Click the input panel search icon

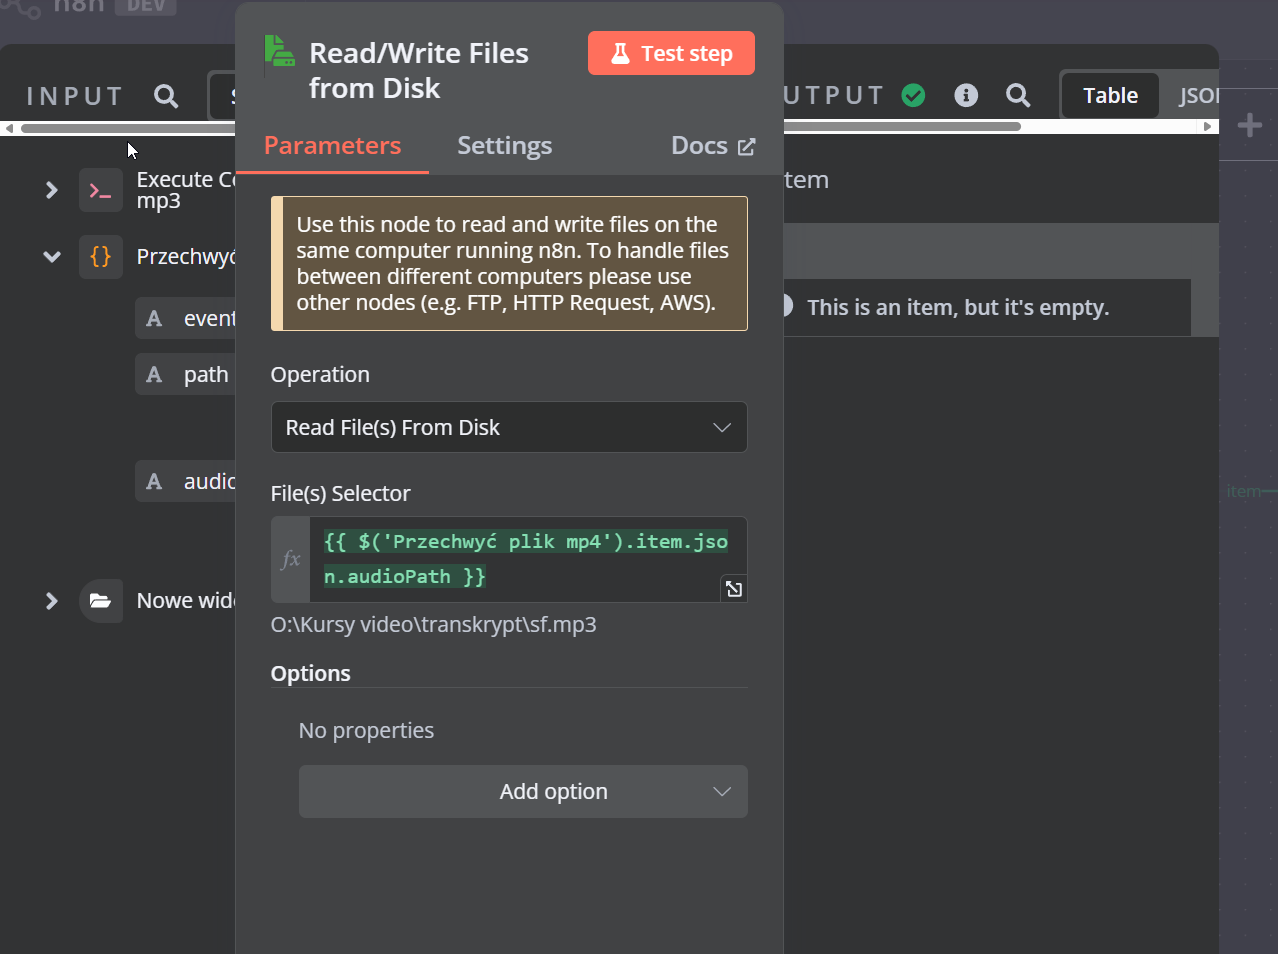tap(166, 96)
